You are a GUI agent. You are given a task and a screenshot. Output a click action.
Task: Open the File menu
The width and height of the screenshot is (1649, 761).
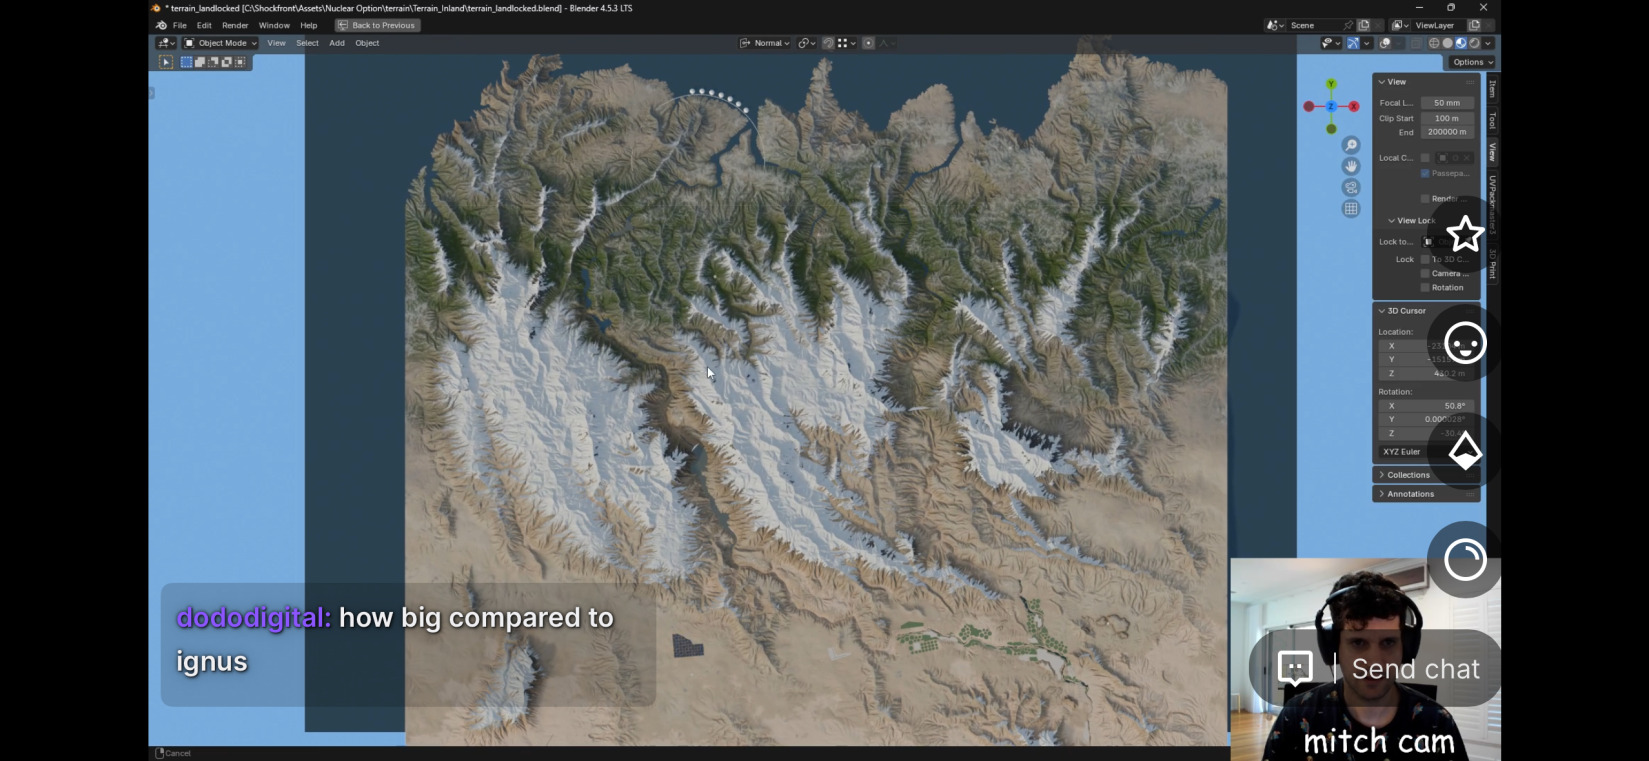coord(180,25)
